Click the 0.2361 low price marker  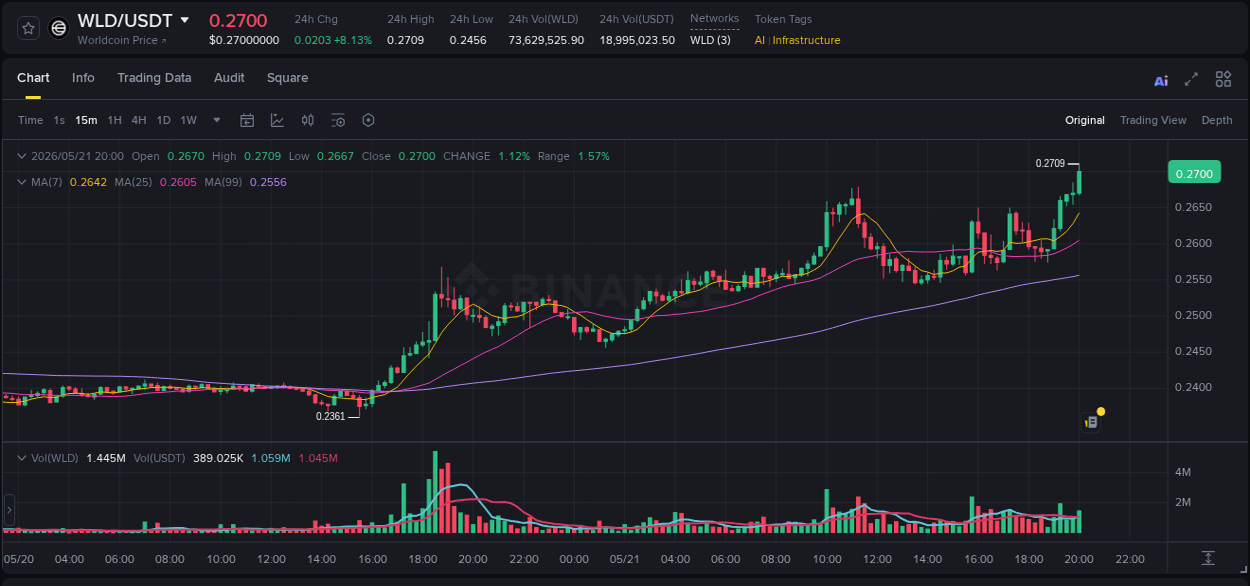(331, 416)
